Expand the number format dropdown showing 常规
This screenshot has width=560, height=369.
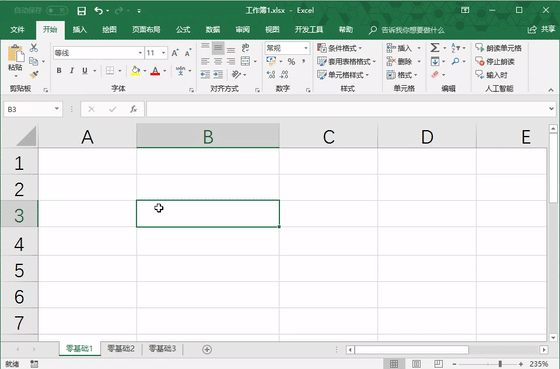306,48
